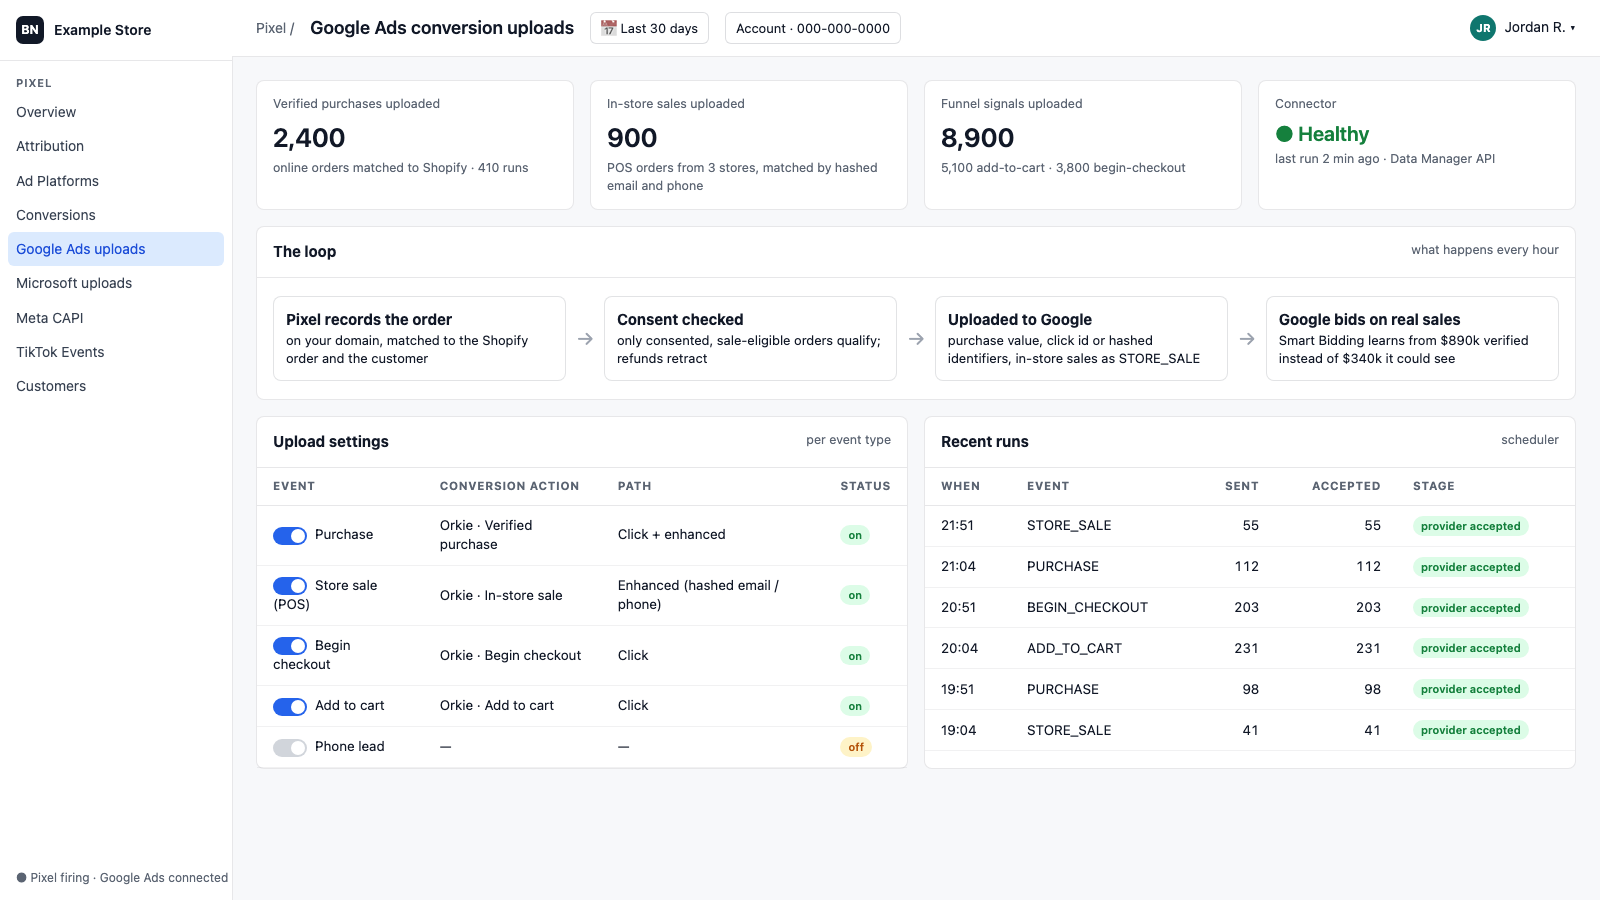Open Customers in the sidebar
Image resolution: width=1600 pixels, height=900 pixels.
point(116,386)
